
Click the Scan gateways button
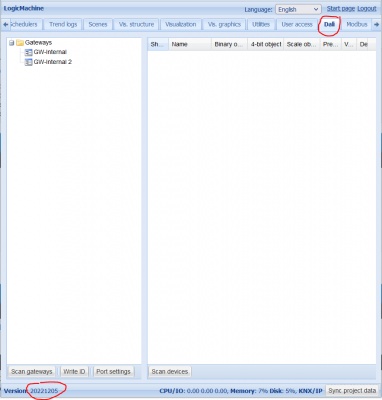32,371
